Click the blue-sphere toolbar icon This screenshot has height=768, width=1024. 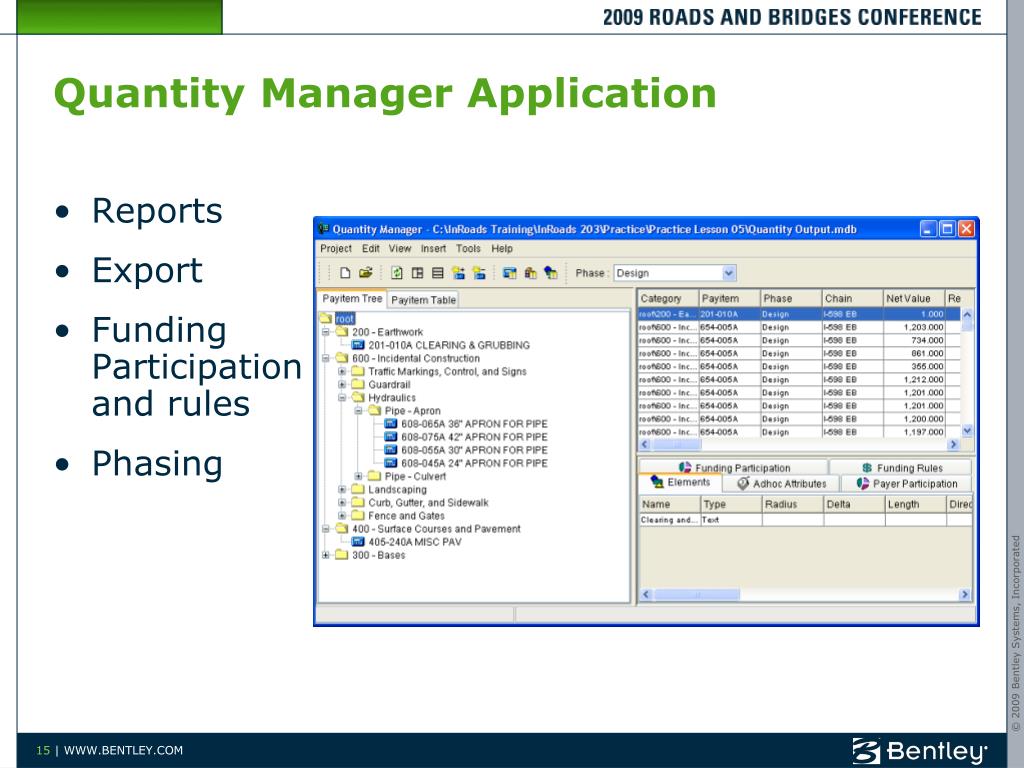pos(551,273)
